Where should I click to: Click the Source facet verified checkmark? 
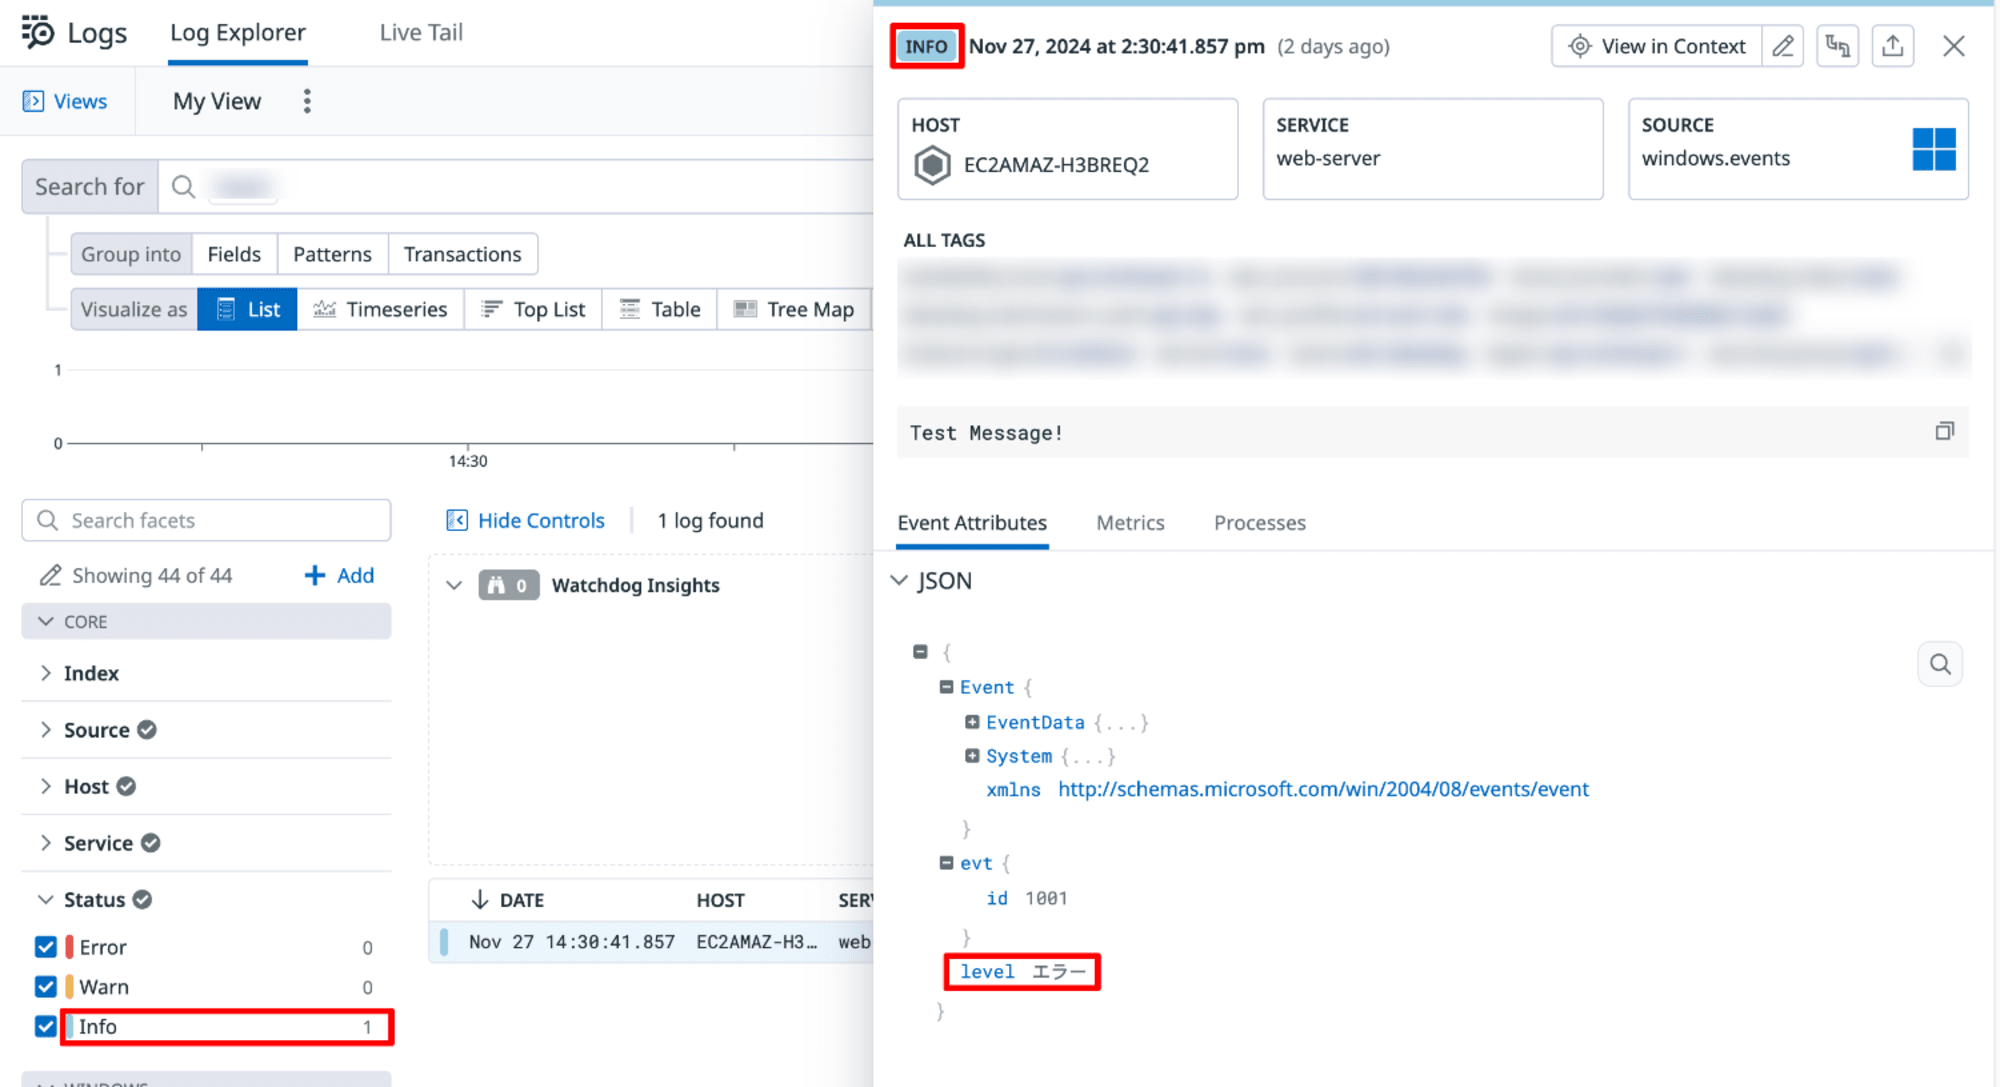pyautogui.click(x=147, y=730)
